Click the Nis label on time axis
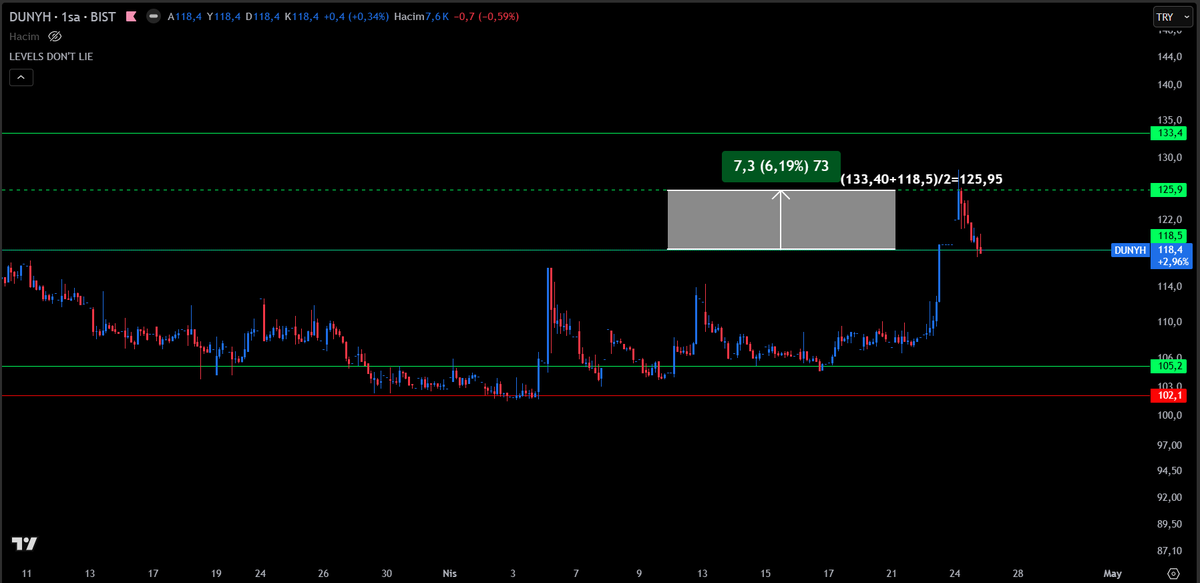Screen dimensions: 1200x583 450,574
